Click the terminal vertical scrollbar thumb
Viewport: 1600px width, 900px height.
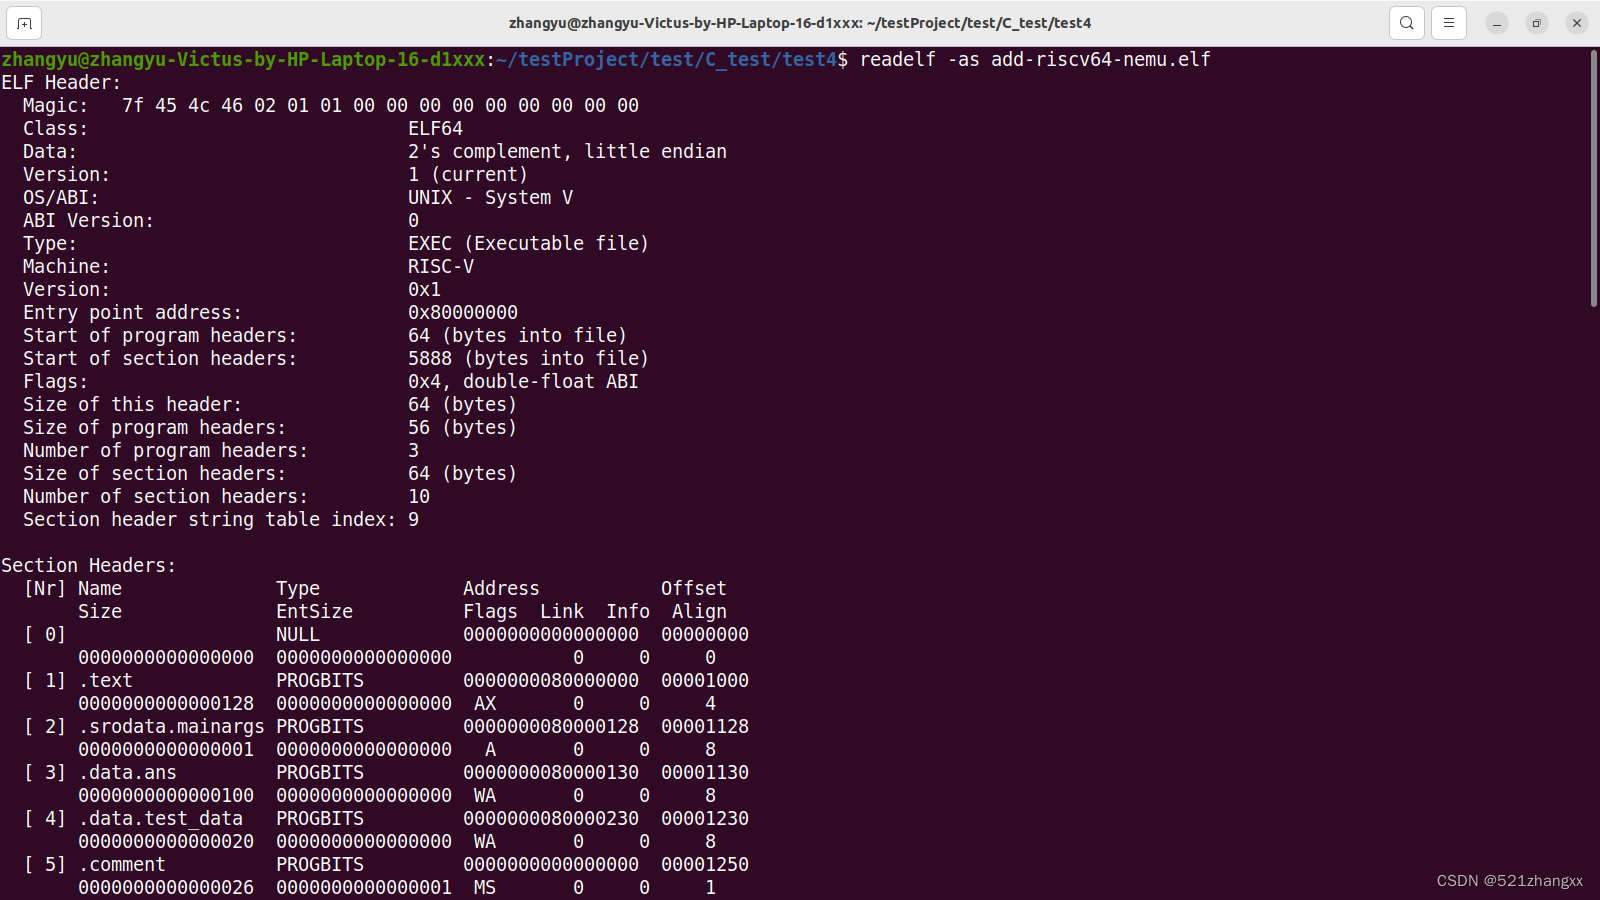(1593, 178)
